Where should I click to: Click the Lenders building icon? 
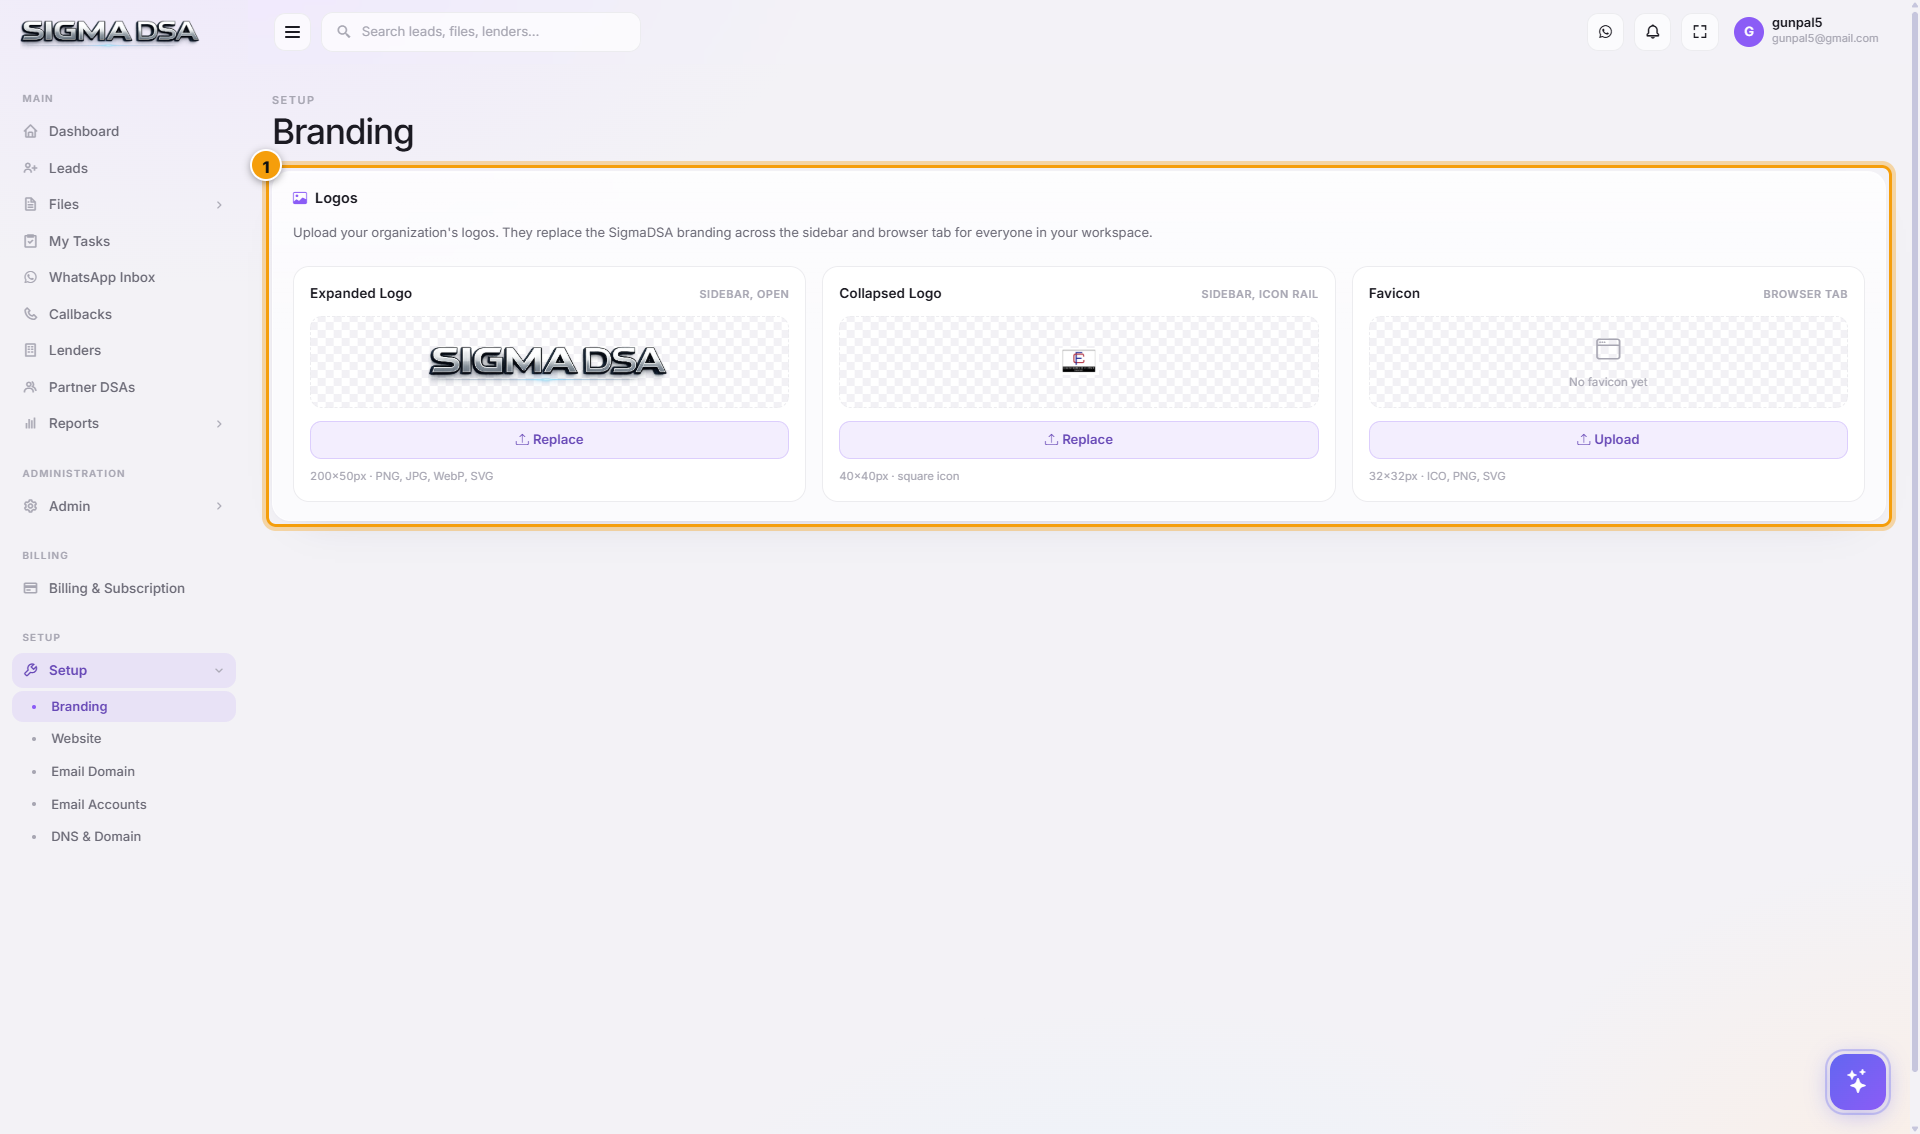click(x=31, y=350)
